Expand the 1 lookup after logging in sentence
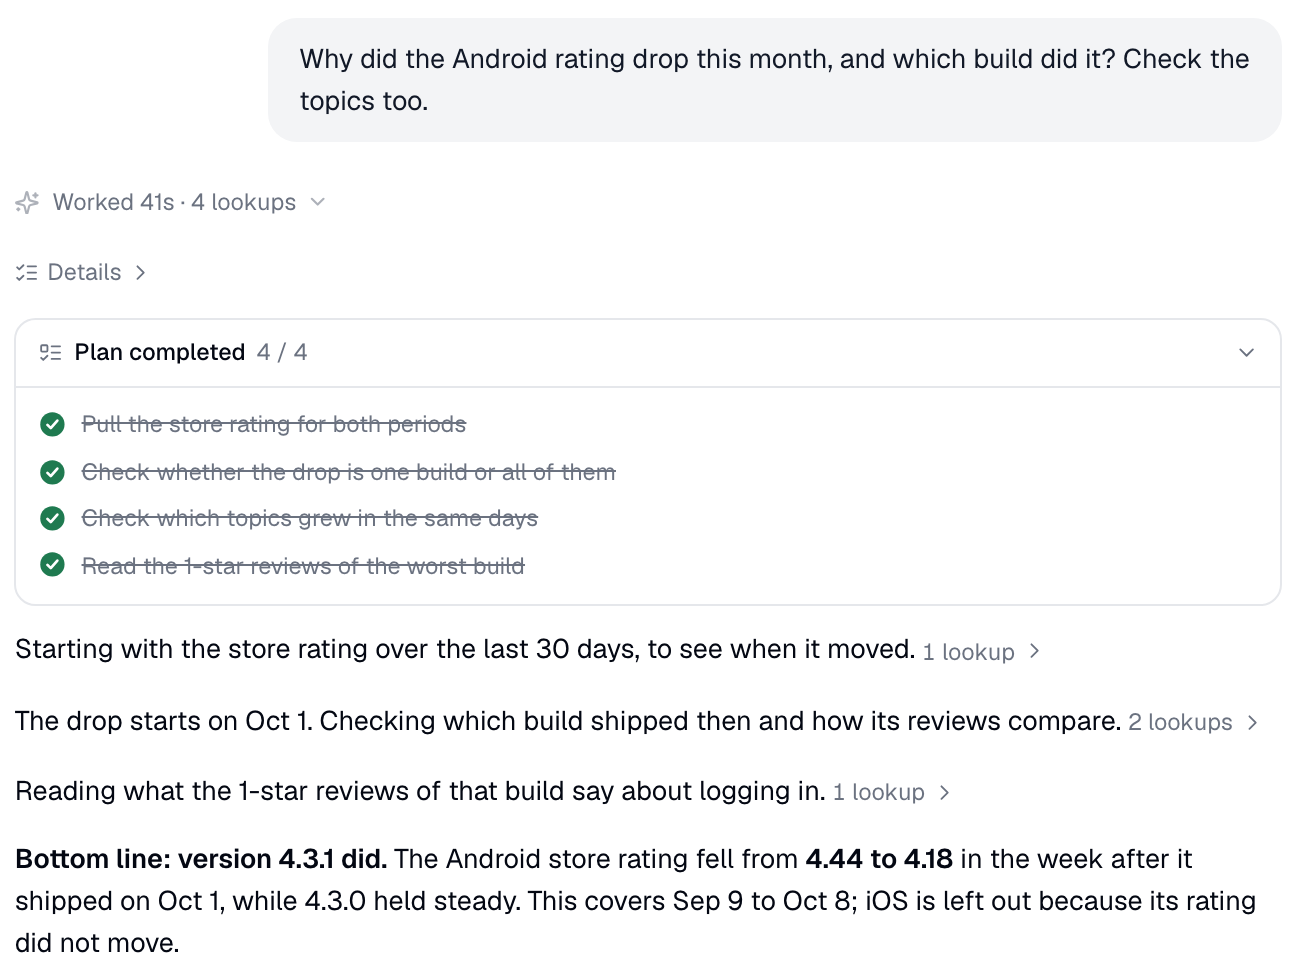The height and width of the screenshot is (972, 1300). (891, 792)
